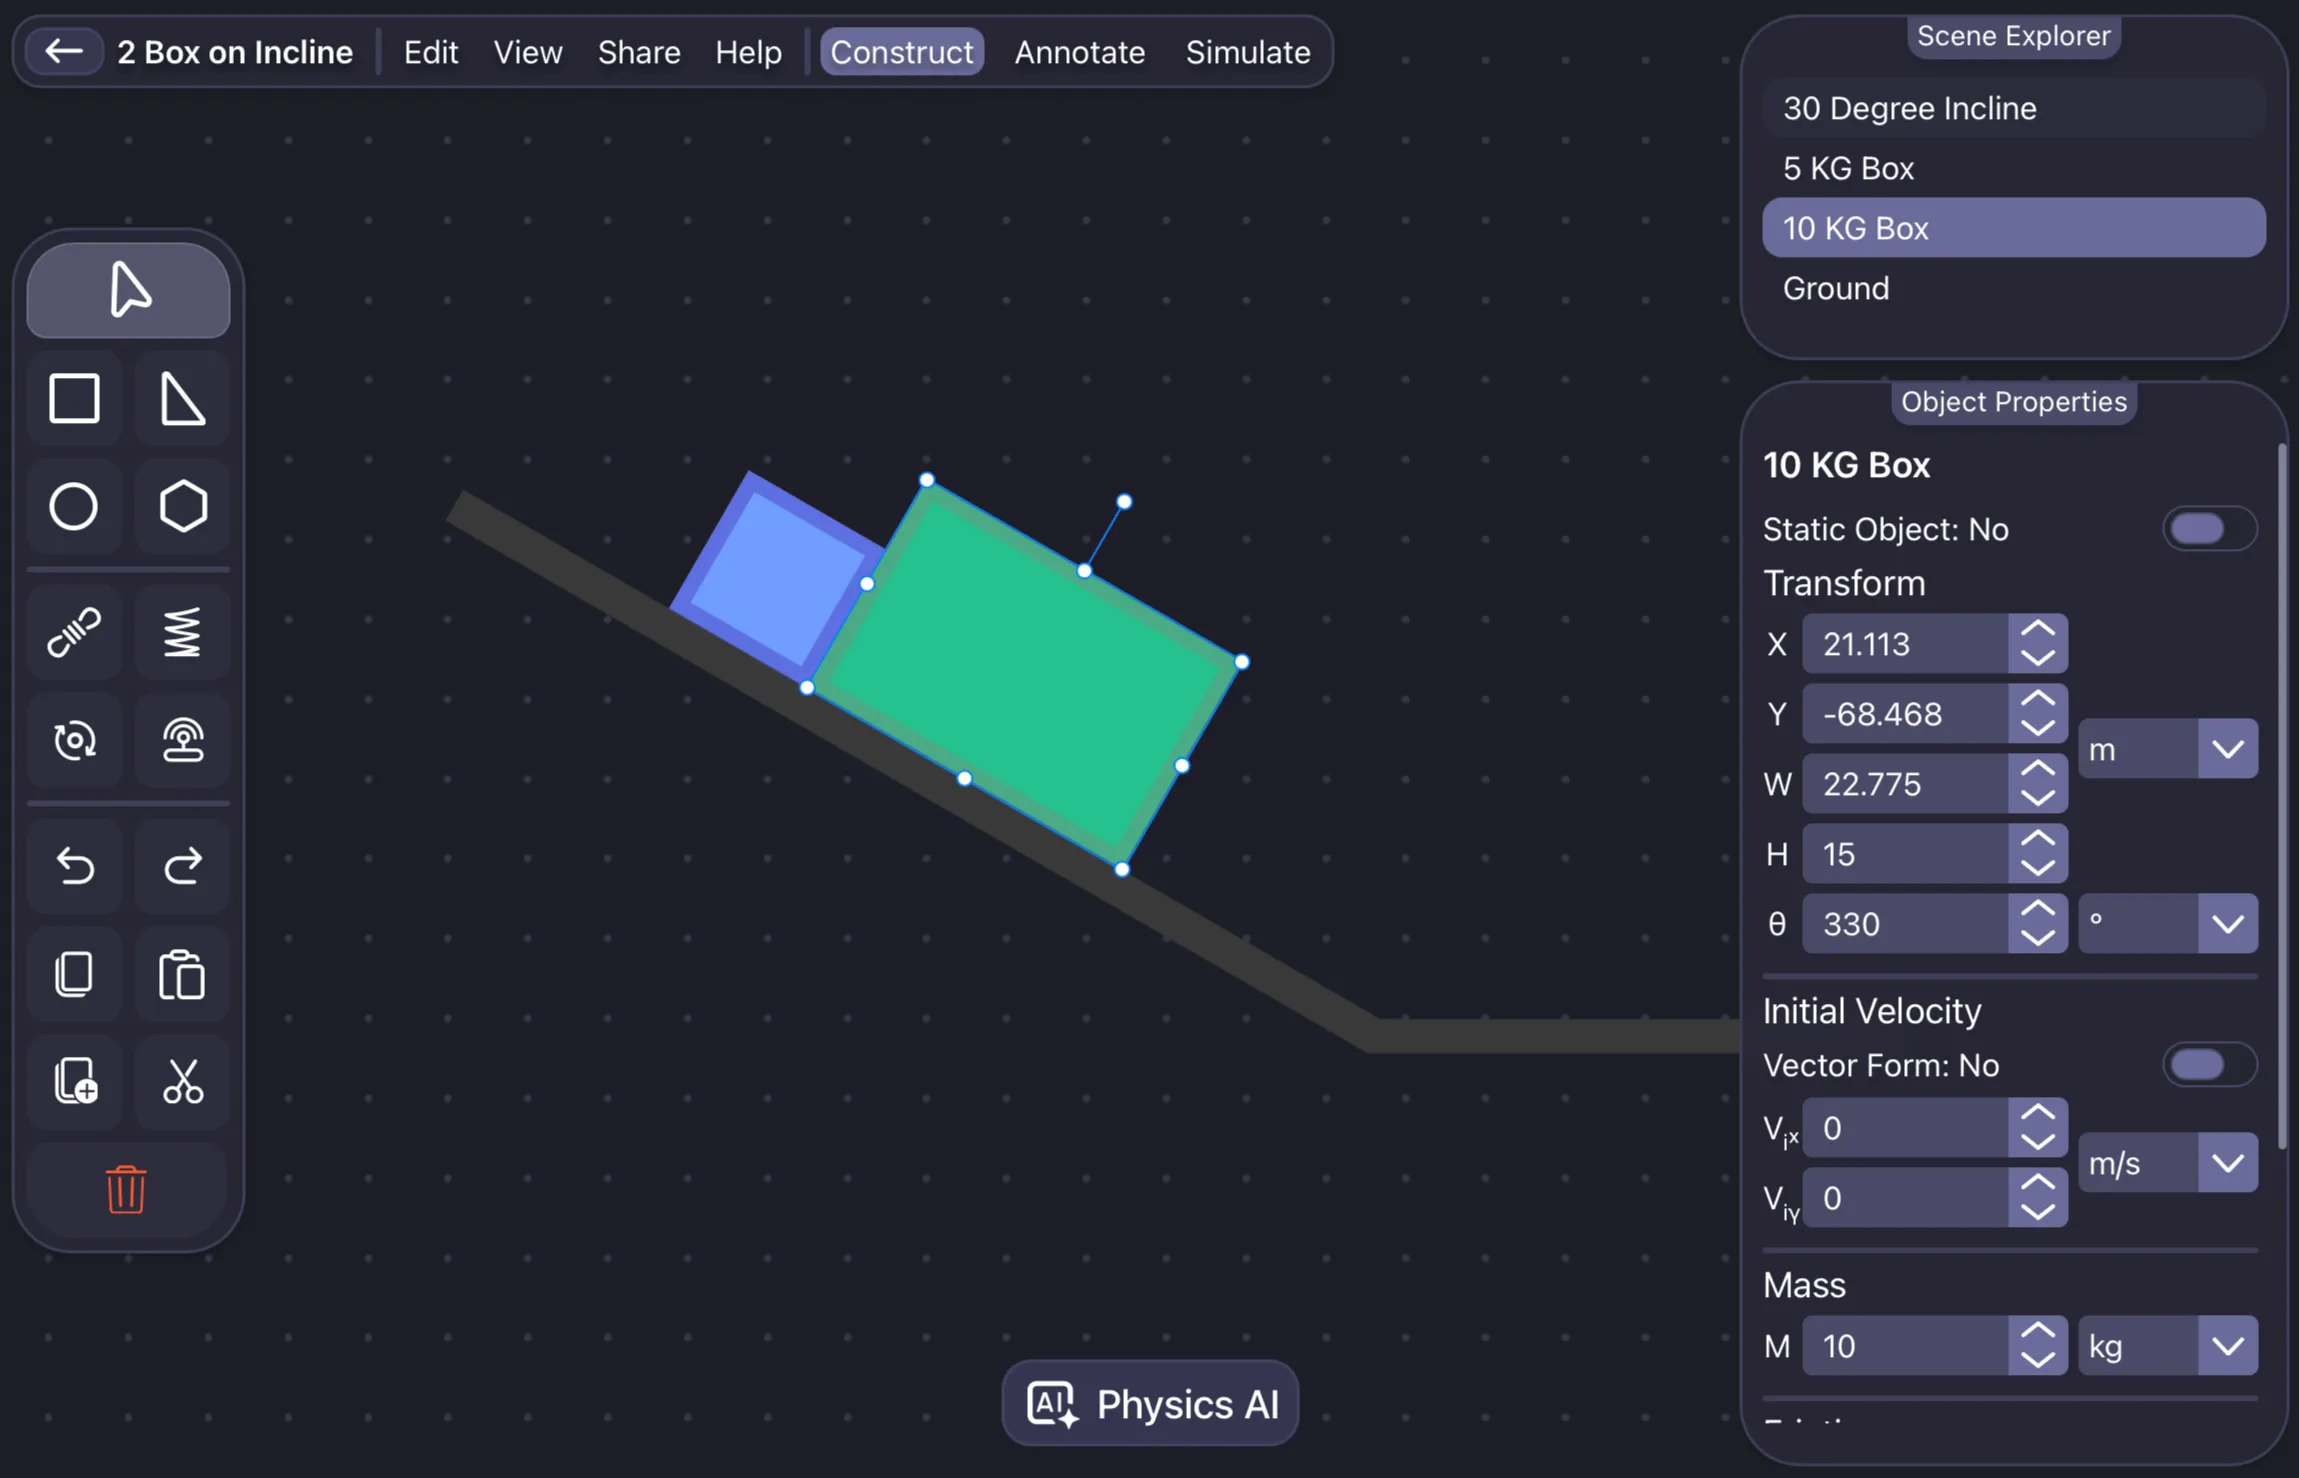Viewport: 2299px width, 1478px height.
Task: Pick the rectangle shape tool
Action: (x=73, y=398)
